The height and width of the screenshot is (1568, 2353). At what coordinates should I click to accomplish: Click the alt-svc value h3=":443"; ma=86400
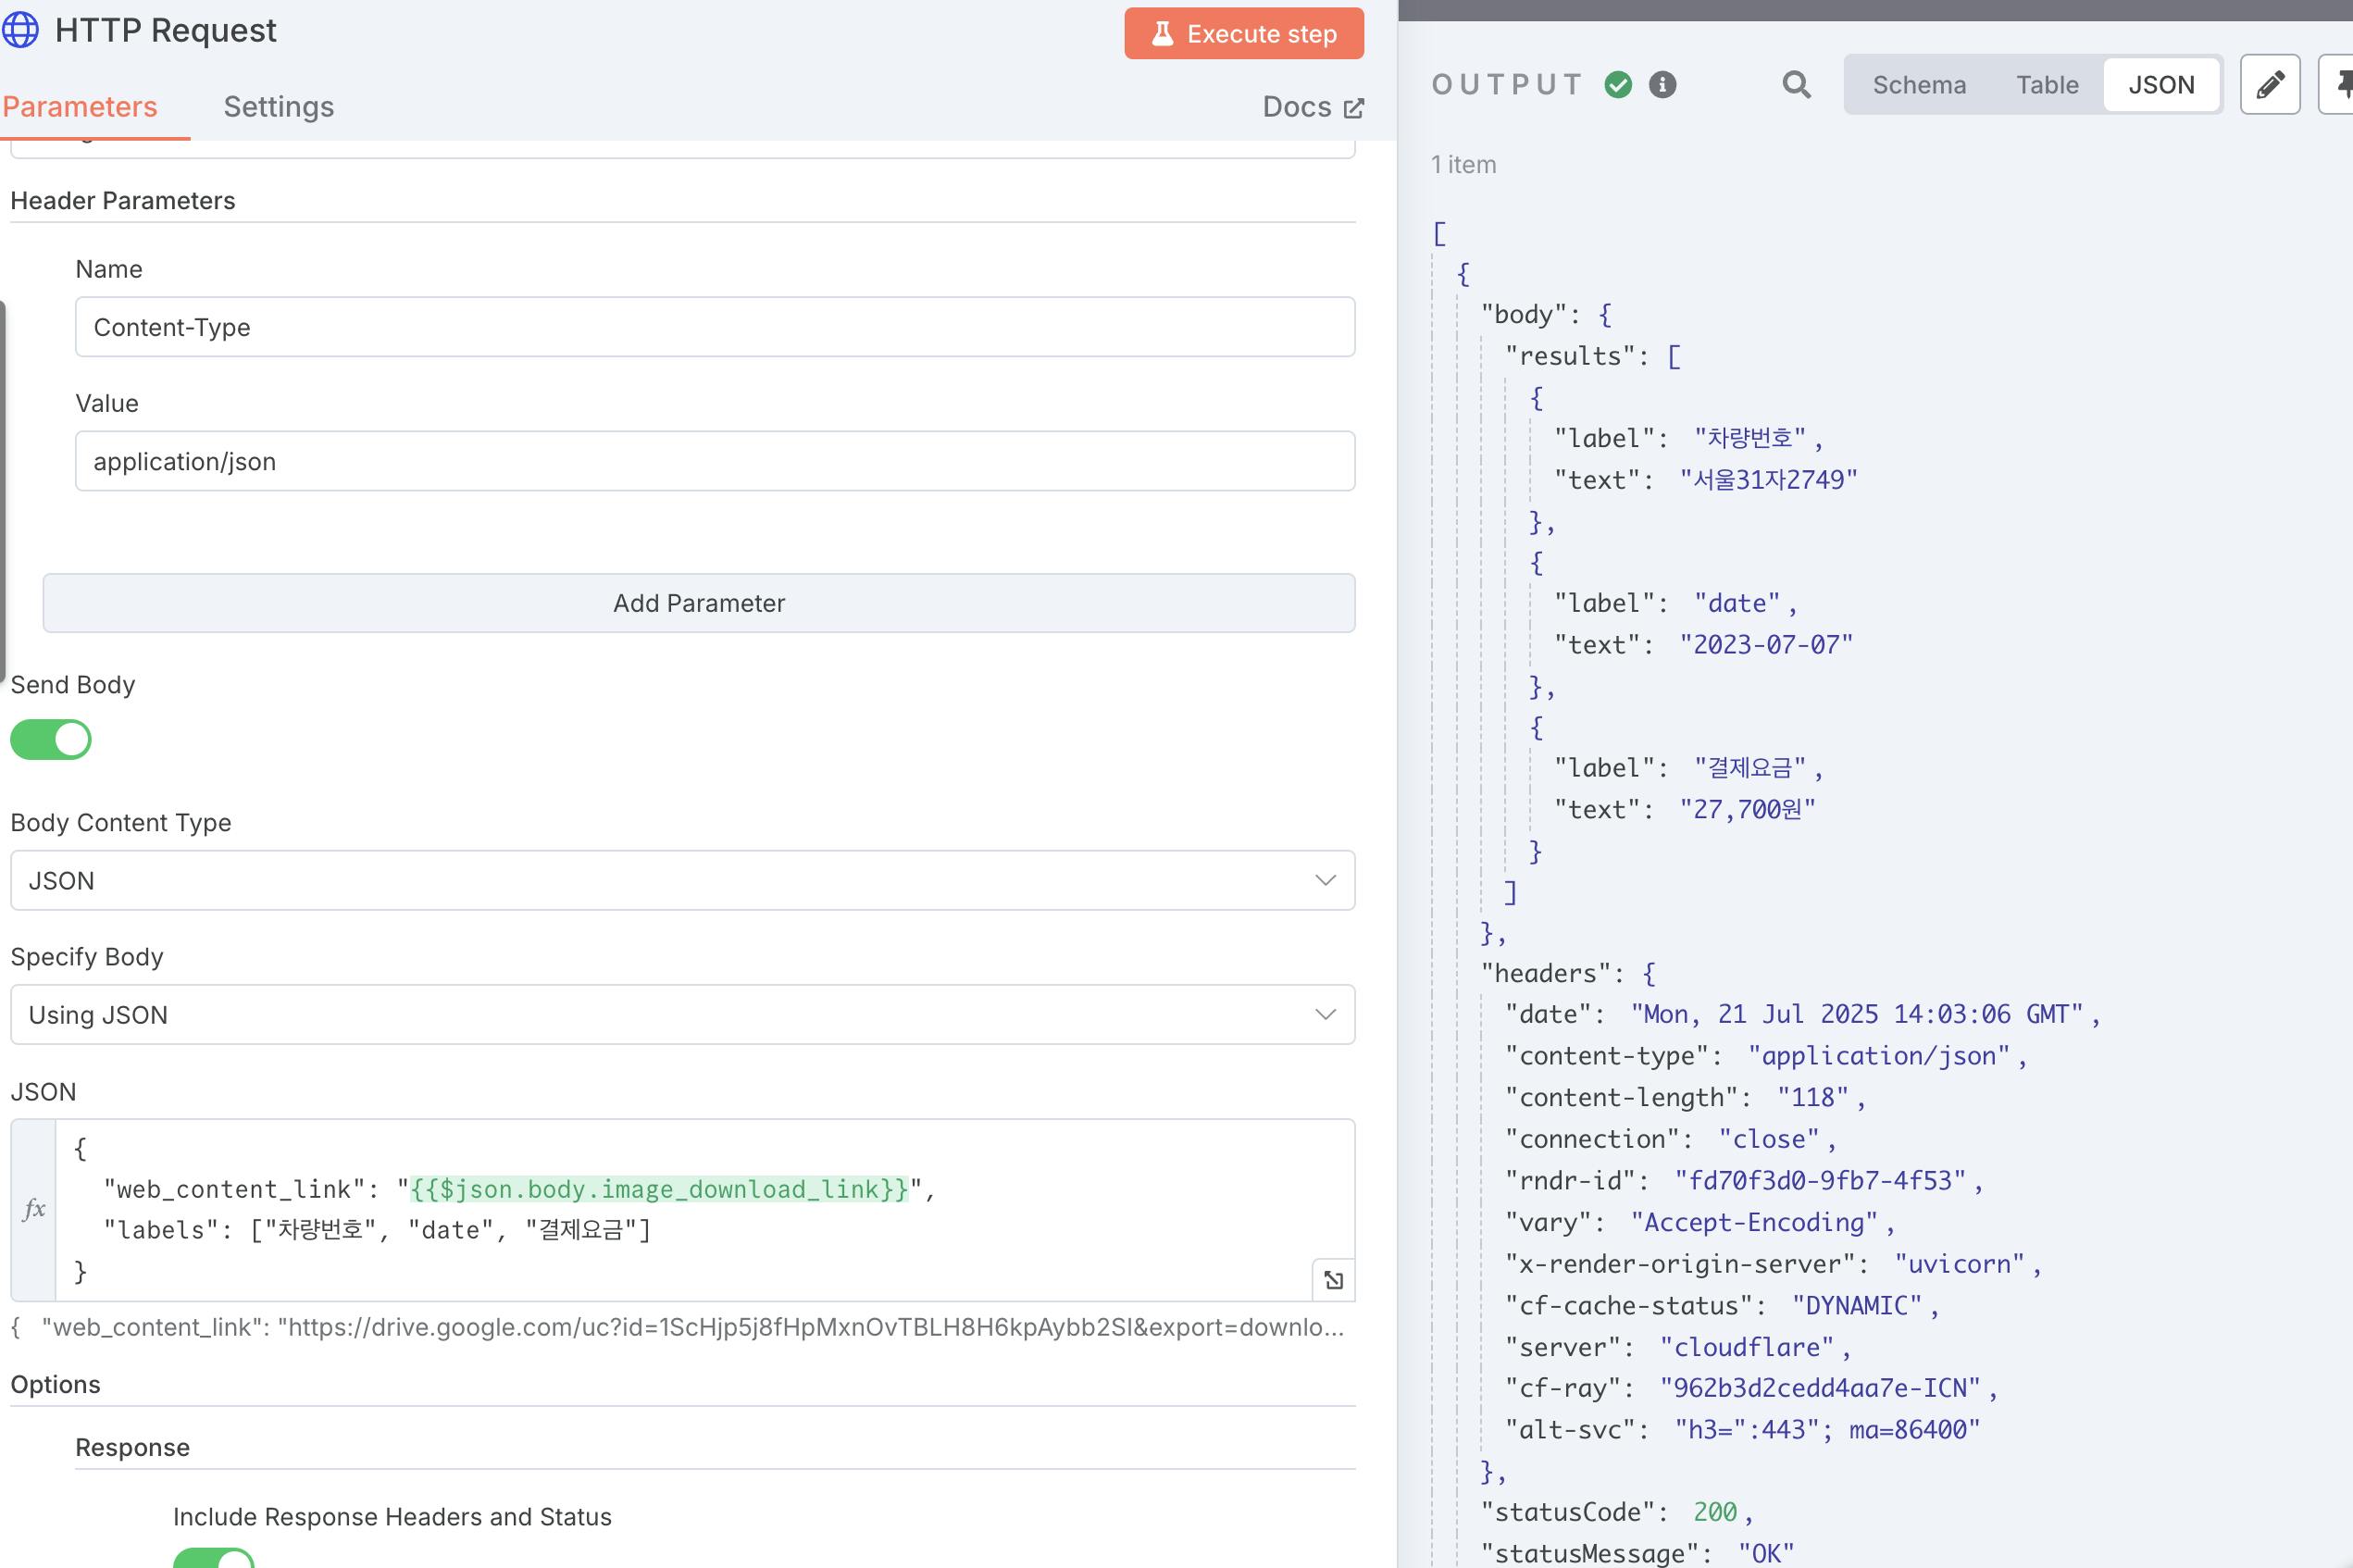(1827, 1430)
